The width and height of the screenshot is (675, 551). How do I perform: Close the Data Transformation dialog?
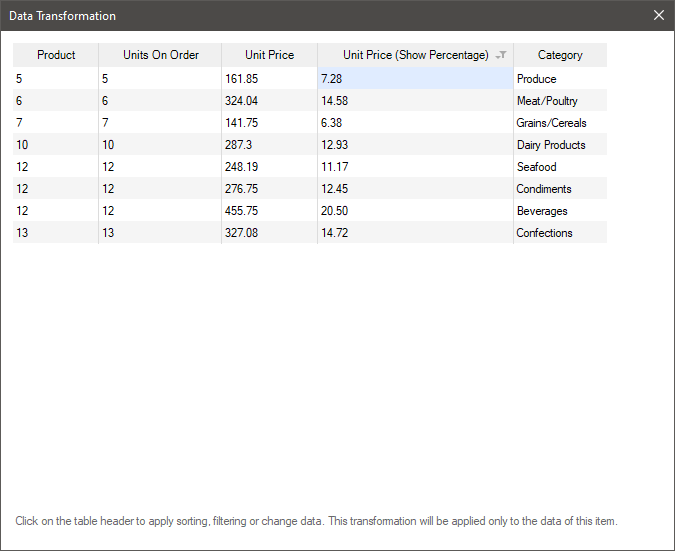(x=658, y=16)
